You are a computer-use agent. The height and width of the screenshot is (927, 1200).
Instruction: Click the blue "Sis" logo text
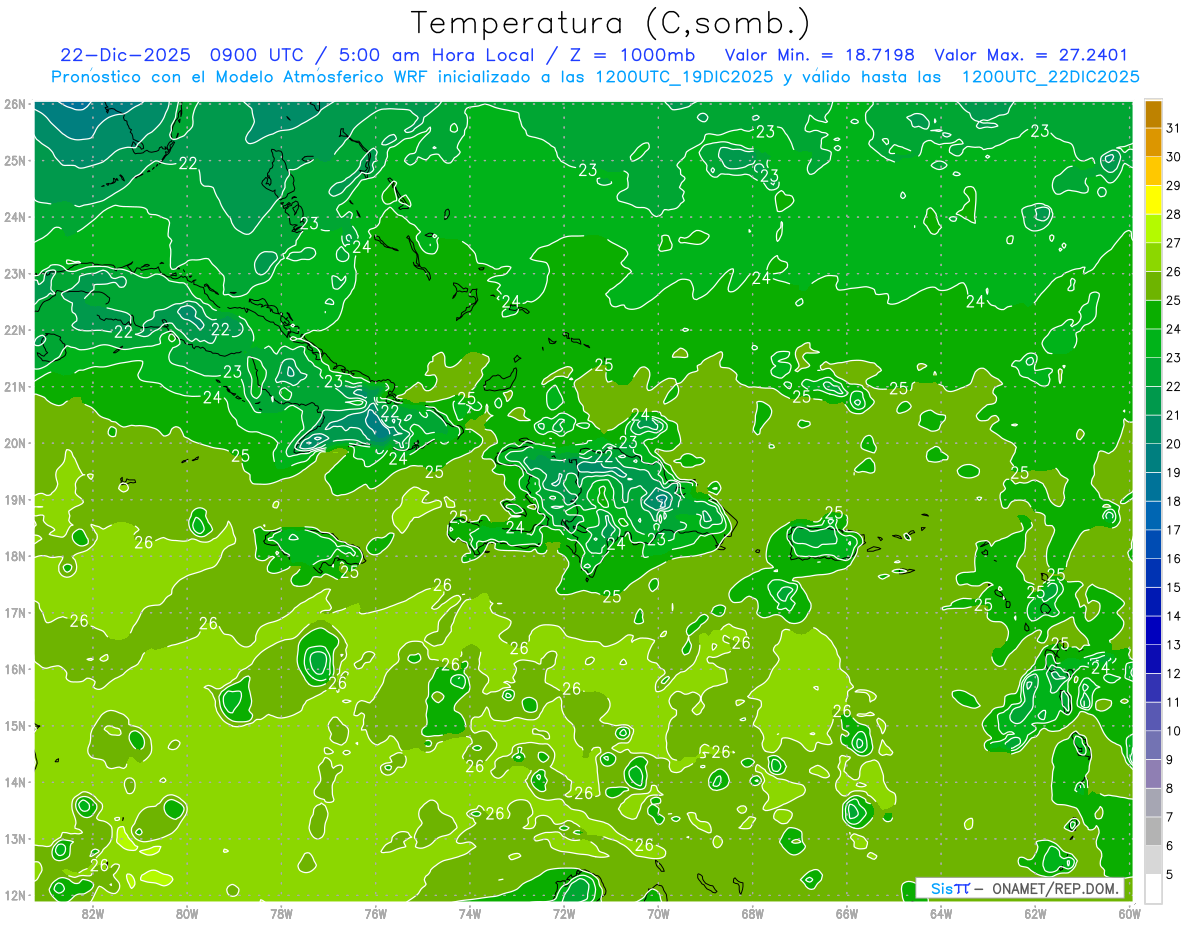click(940, 888)
